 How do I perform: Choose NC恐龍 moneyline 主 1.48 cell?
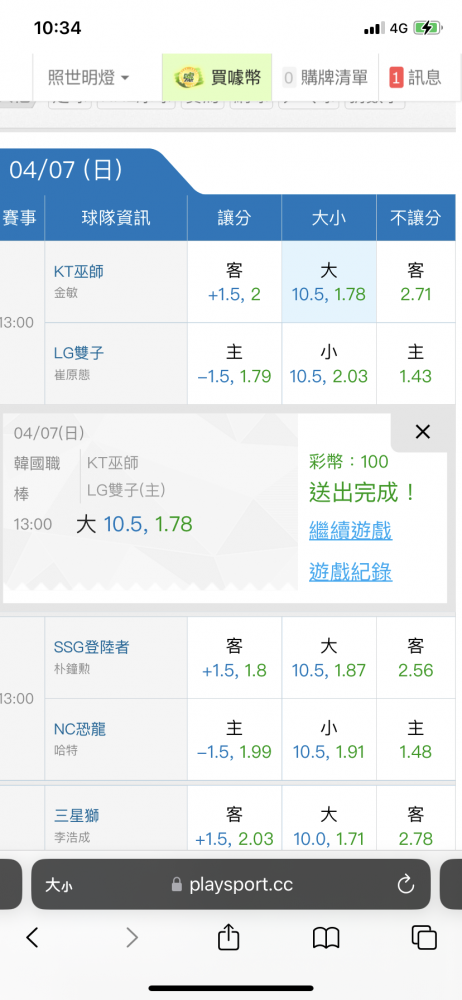point(415,740)
